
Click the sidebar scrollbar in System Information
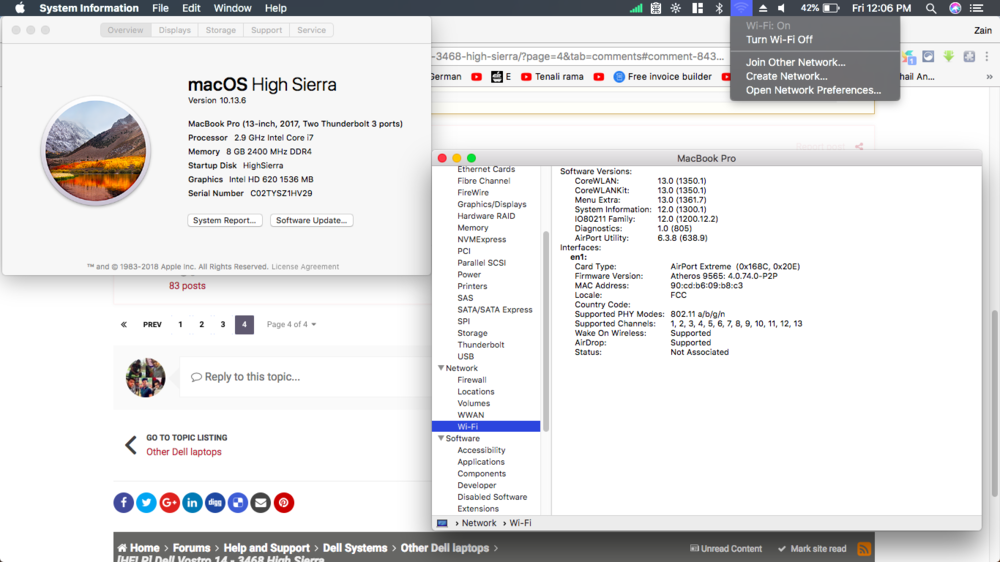tap(546, 330)
